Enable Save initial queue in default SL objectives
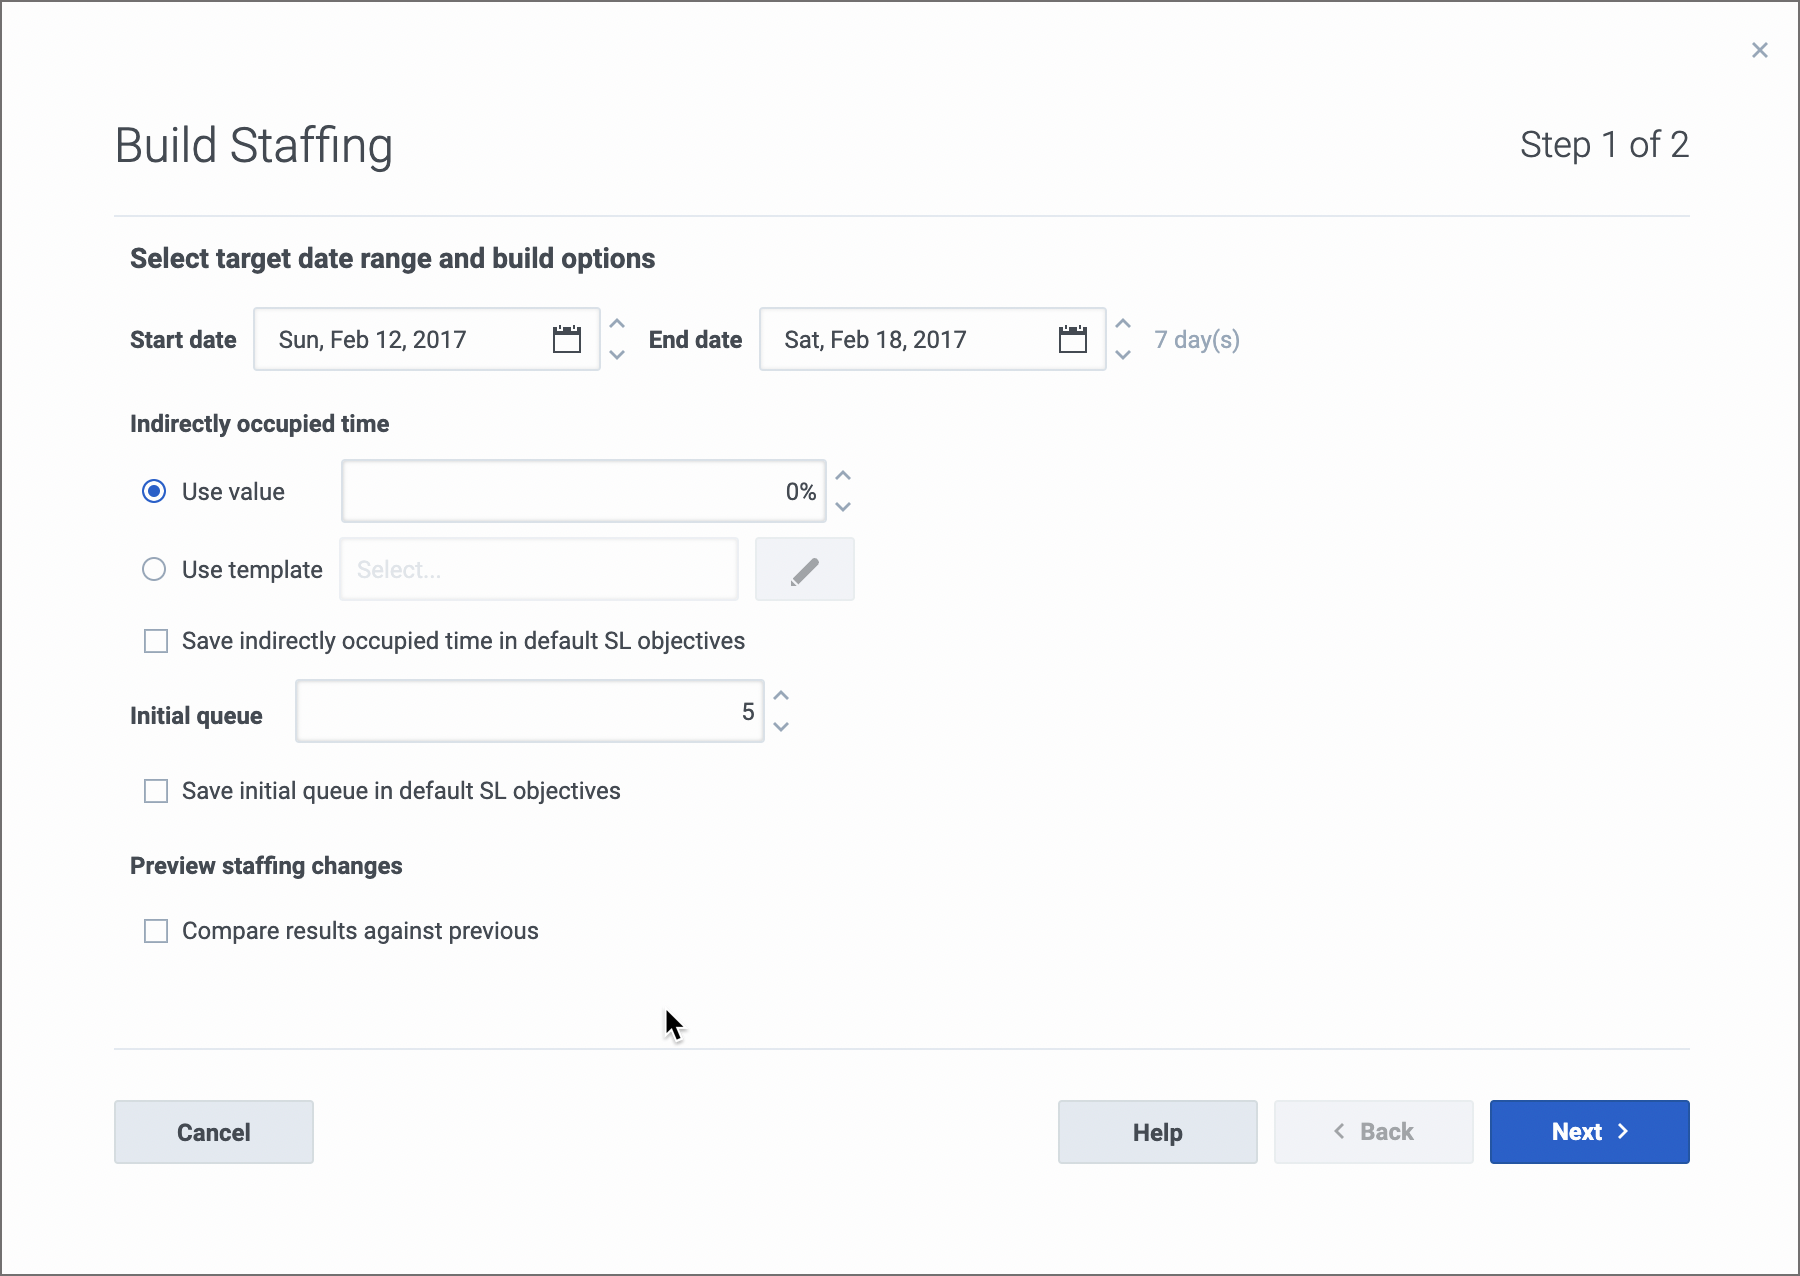 156,791
